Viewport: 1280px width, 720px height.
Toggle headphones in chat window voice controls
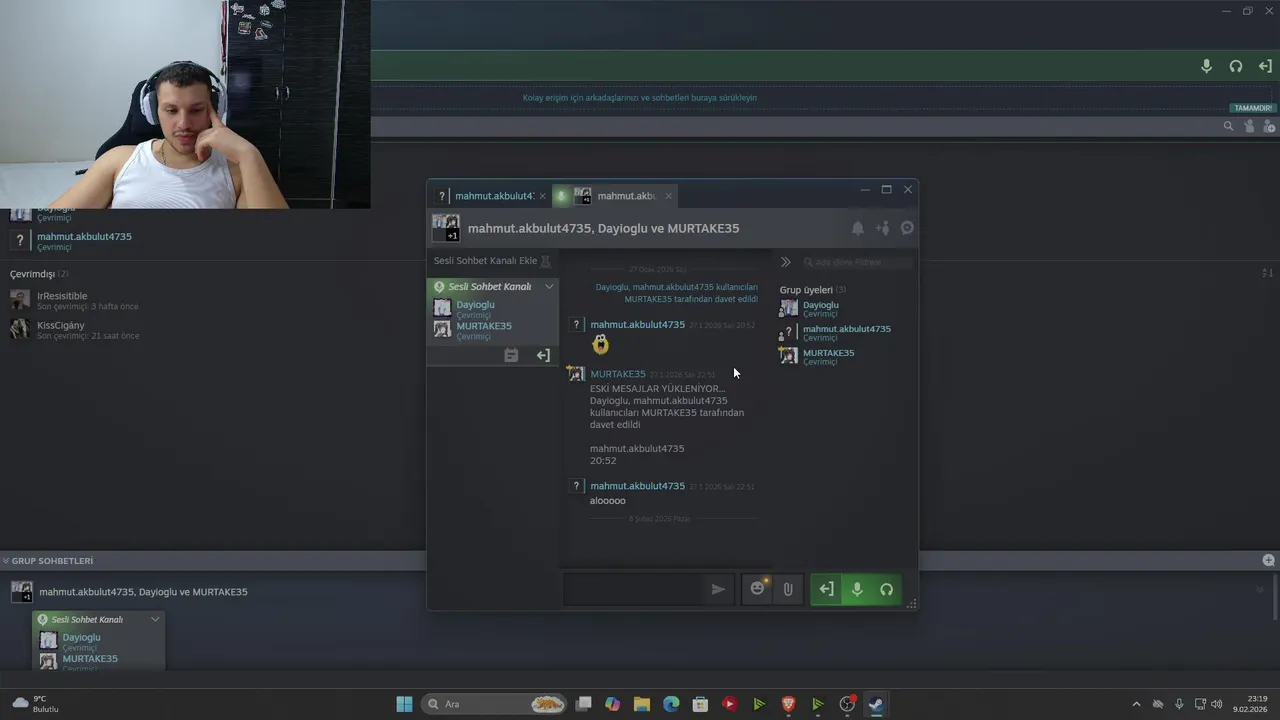[x=886, y=589]
